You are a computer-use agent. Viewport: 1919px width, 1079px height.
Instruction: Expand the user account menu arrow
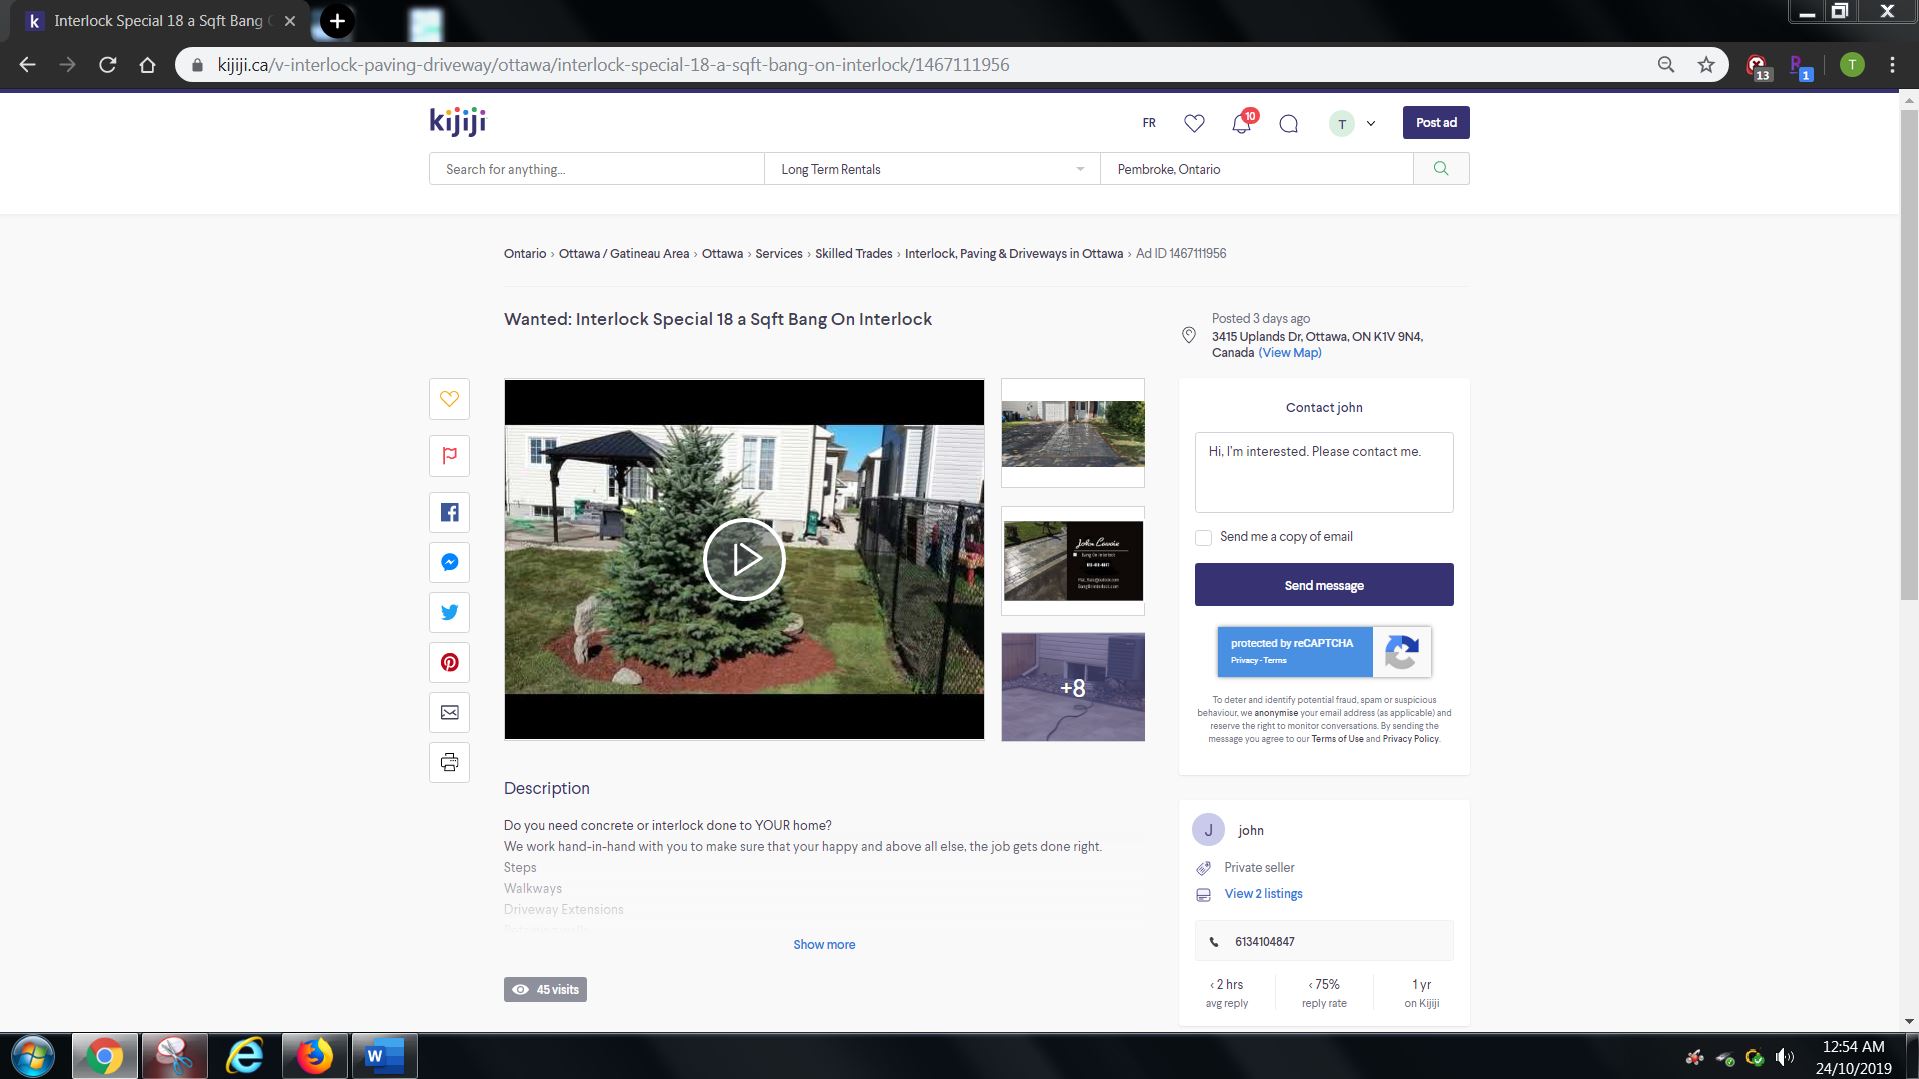(x=1371, y=124)
